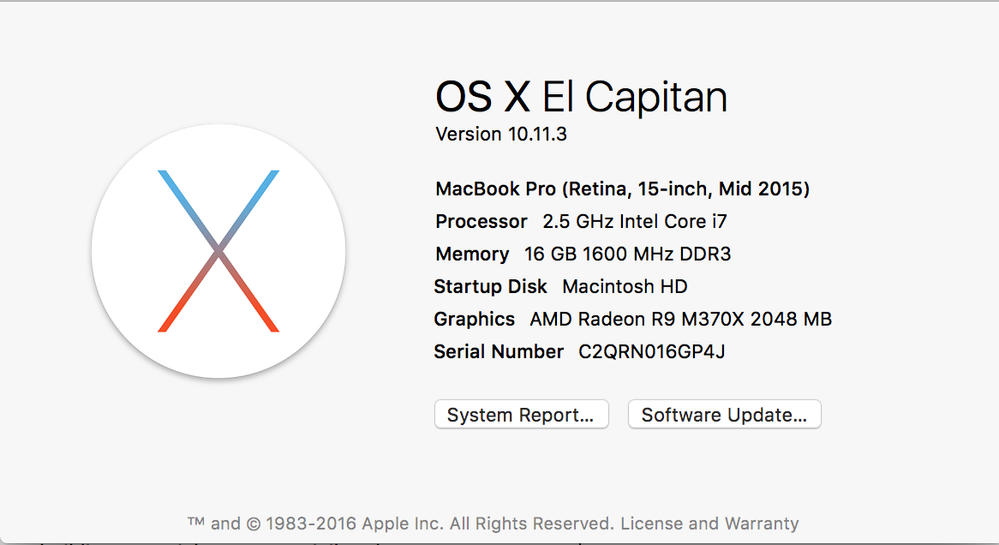Open the System Report button

[521, 415]
